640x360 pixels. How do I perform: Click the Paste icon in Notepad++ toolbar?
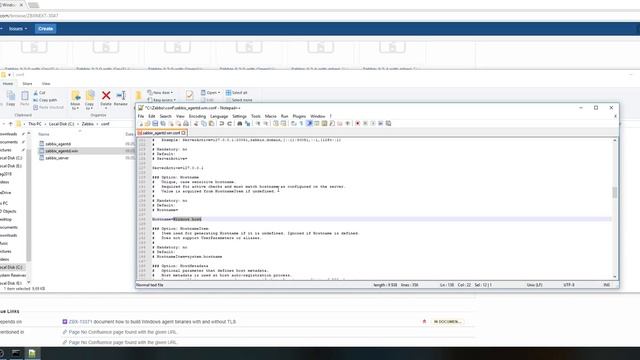point(211,123)
